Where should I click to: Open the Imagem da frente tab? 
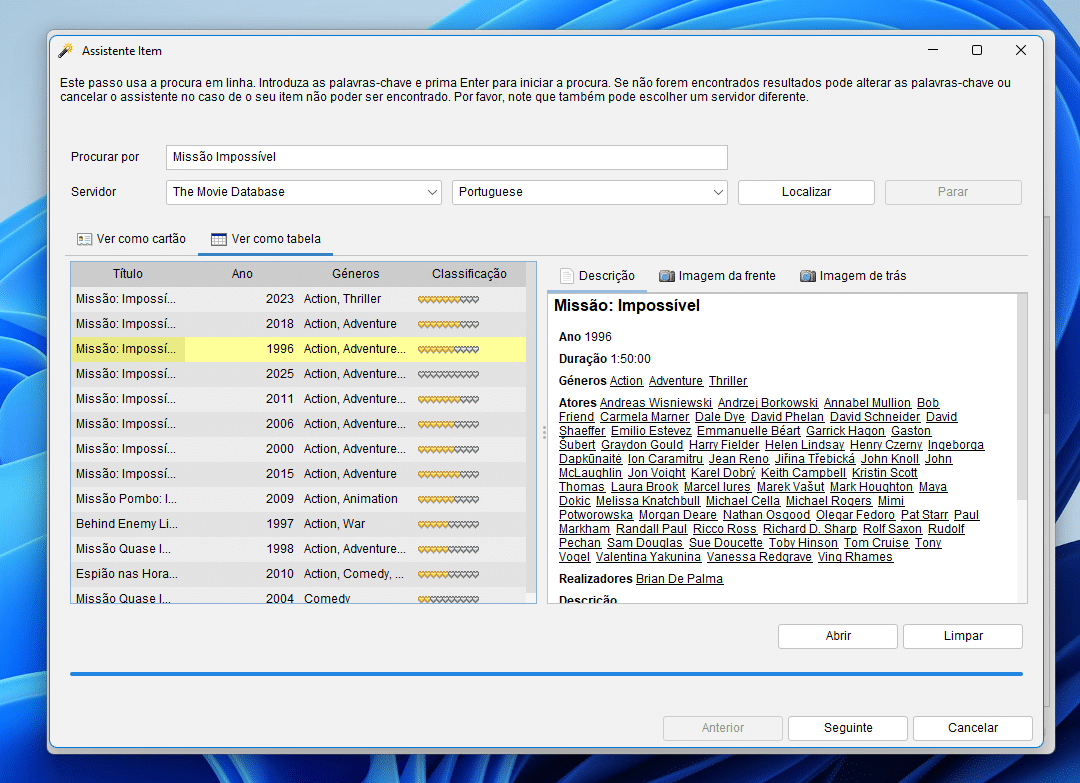(x=717, y=275)
